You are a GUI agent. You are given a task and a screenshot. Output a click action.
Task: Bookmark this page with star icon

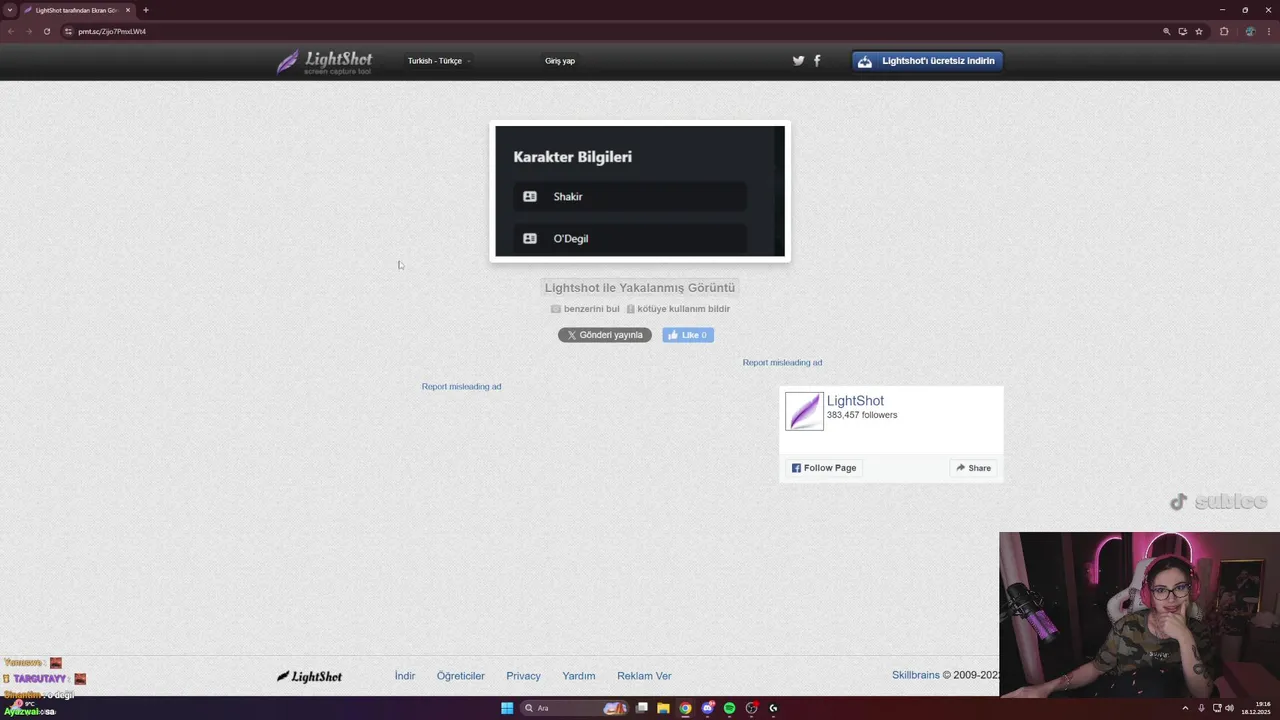click(1199, 31)
